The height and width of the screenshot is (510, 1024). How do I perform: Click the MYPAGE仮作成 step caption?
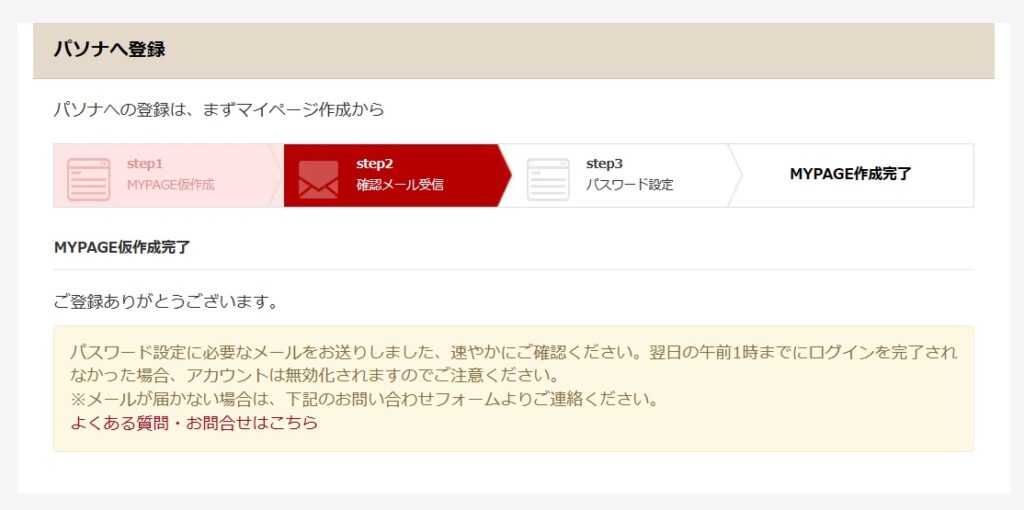pos(170,185)
